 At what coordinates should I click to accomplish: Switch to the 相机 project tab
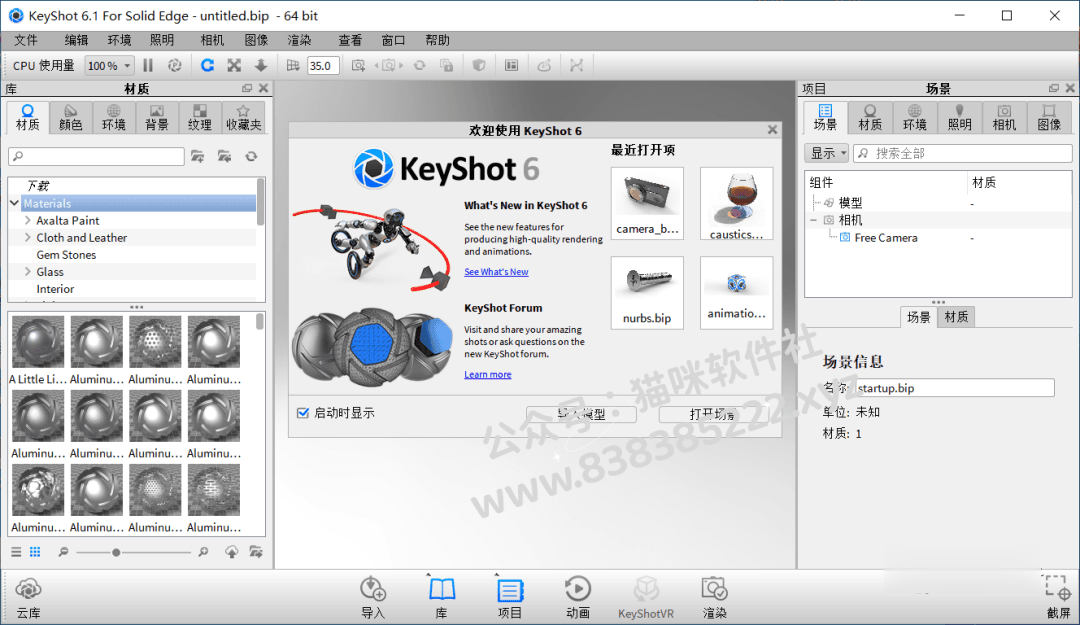(1004, 117)
